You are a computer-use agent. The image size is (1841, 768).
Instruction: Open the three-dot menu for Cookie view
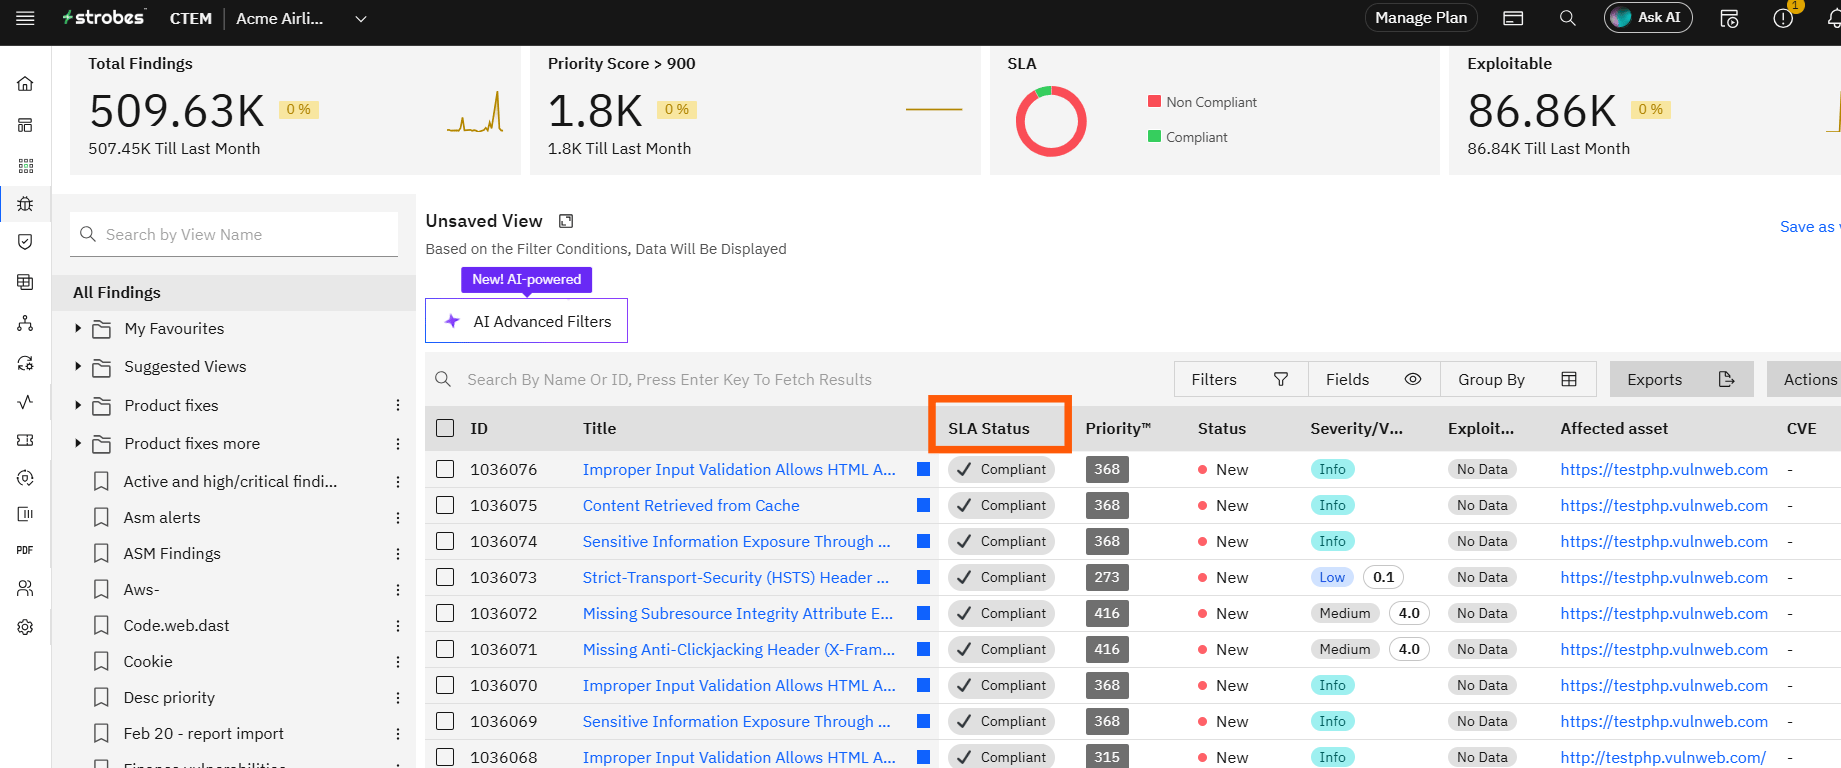(398, 661)
